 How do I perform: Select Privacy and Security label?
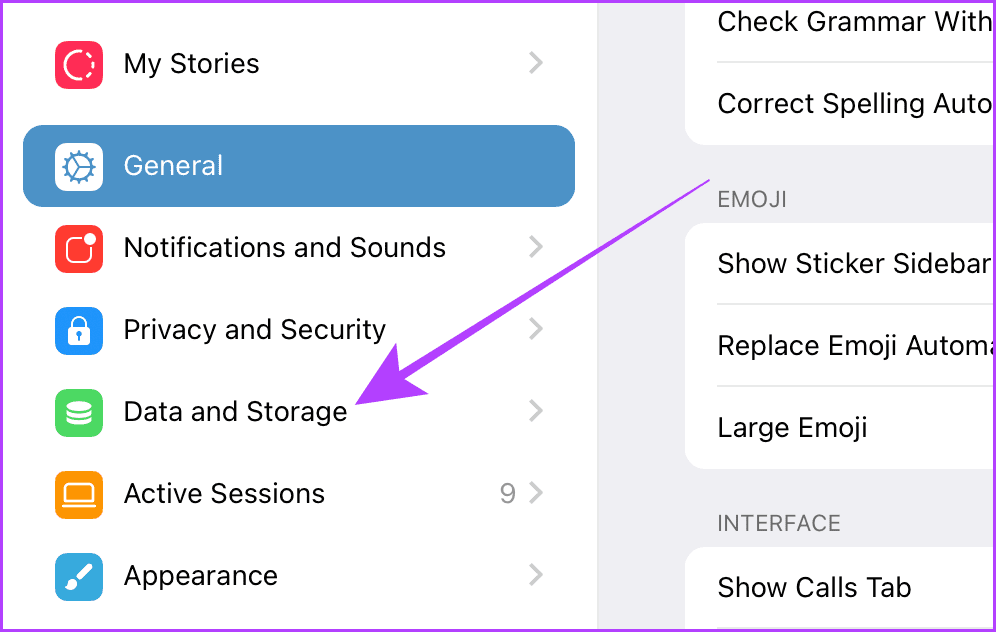pyautogui.click(x=255, y=330)
